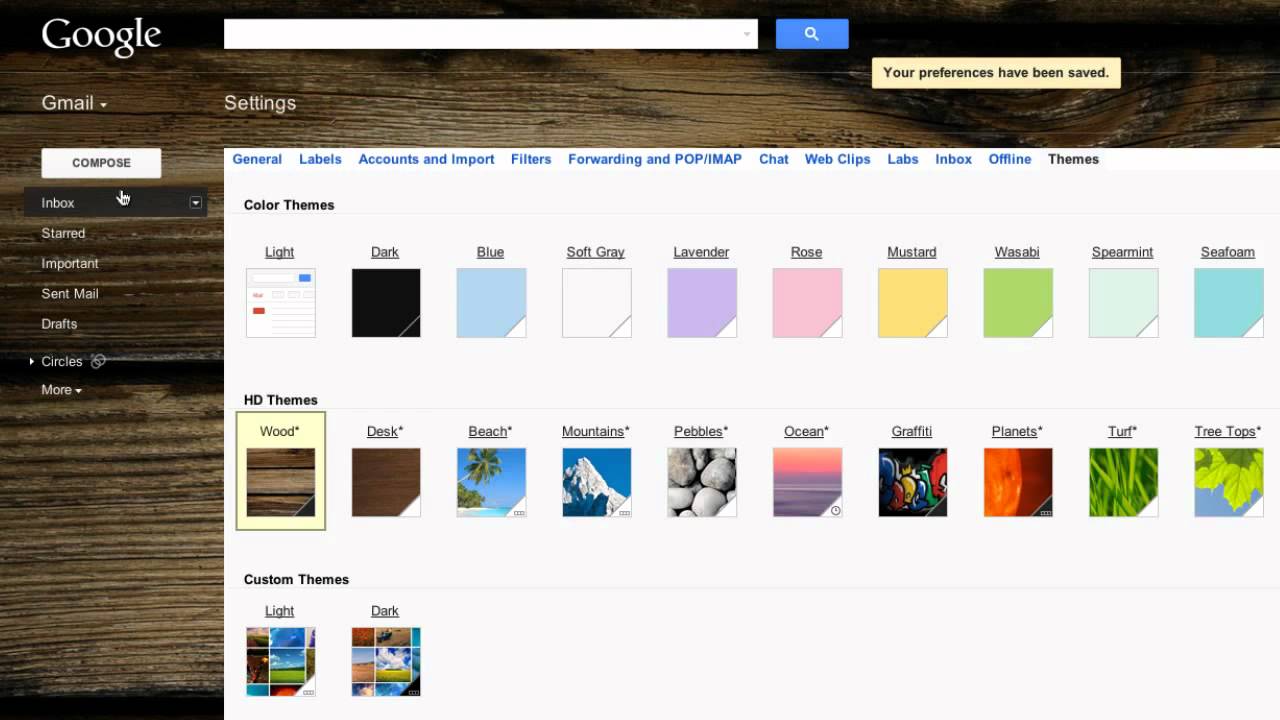The width and height of the screenshot is (1280, 720).
Task: Choose the Beach HD theme thumbnail
Action: click(491, 482)
